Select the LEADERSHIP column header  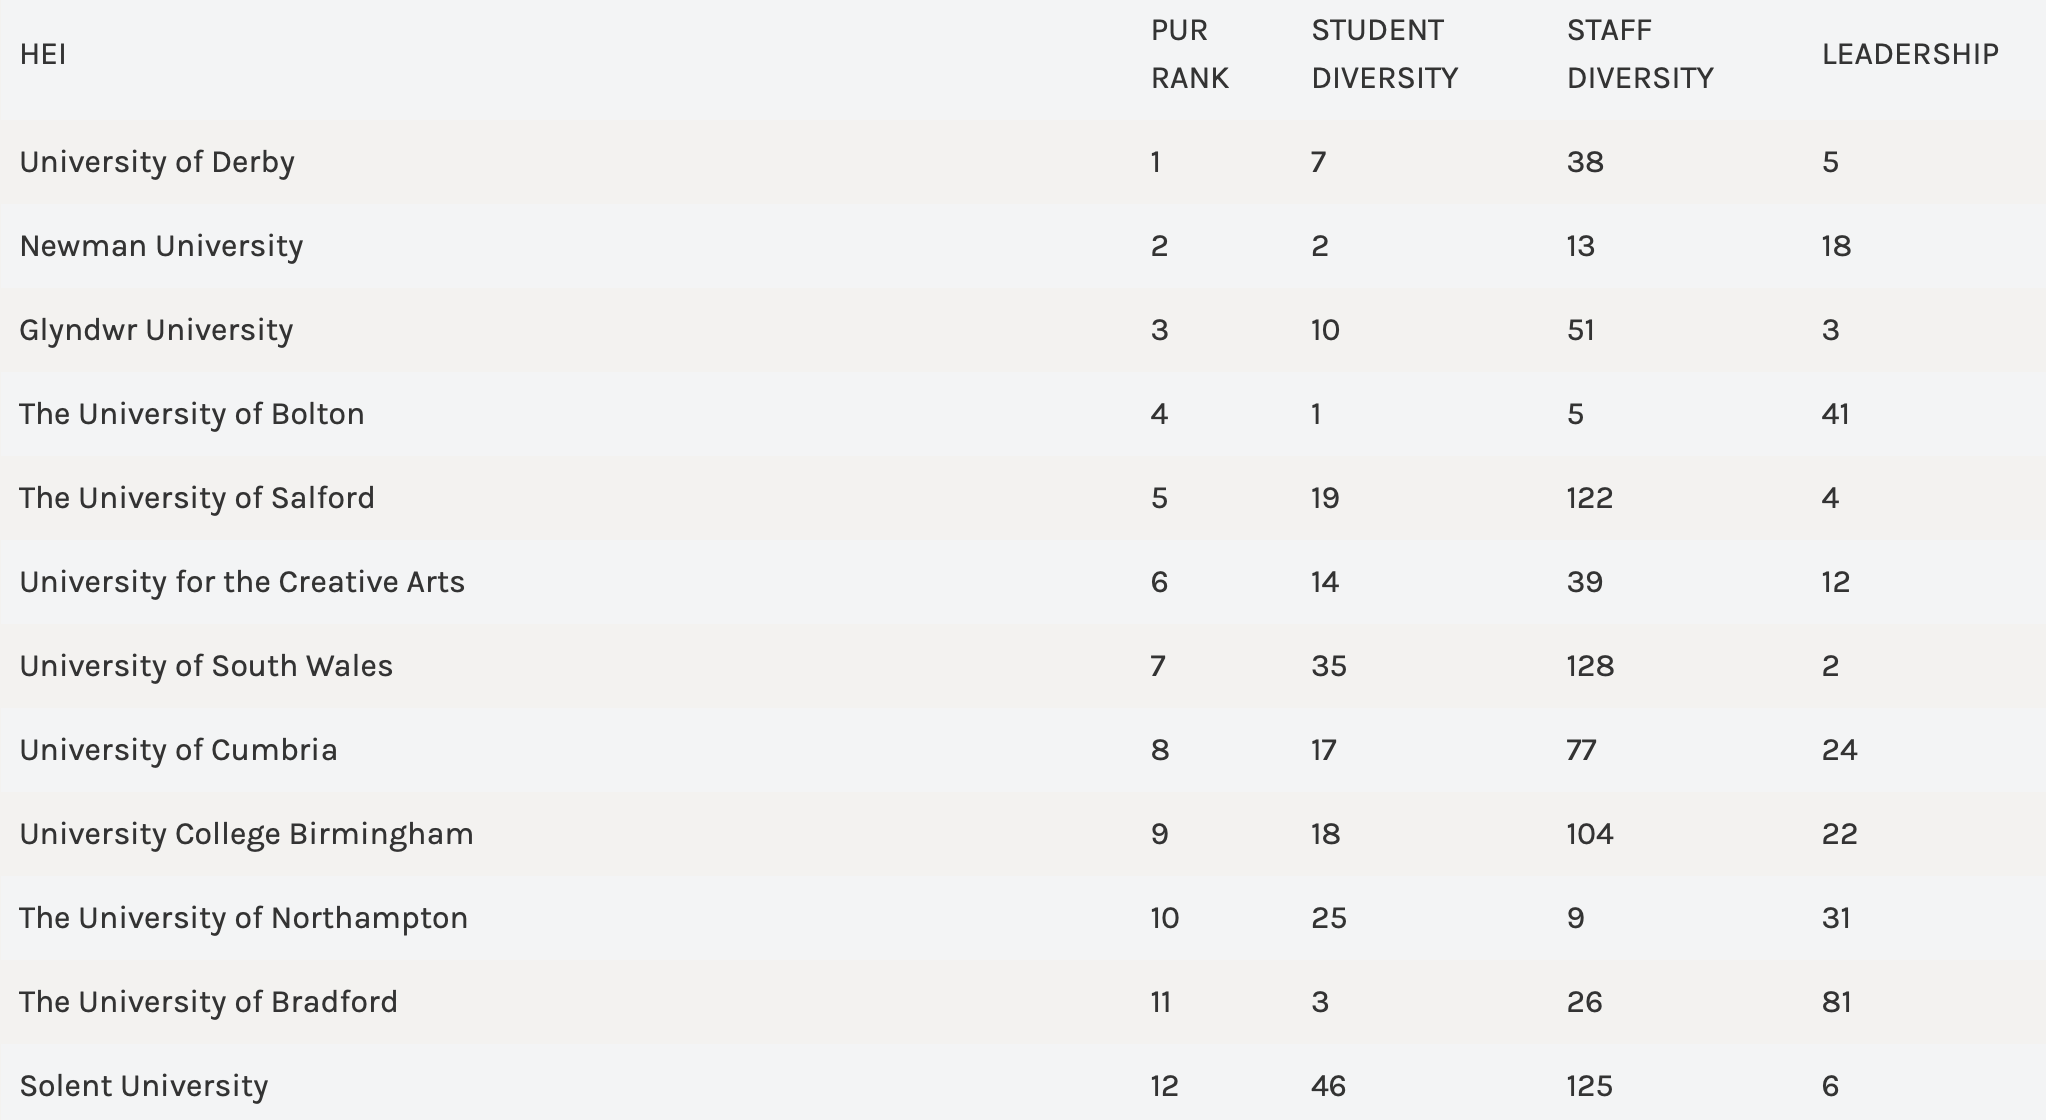1909,54
